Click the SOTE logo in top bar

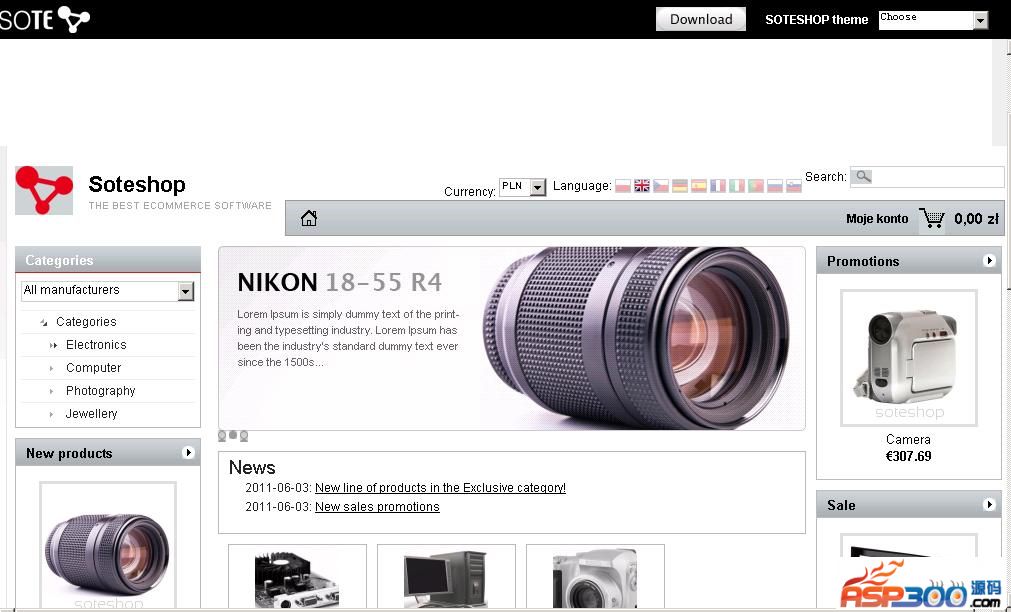pyautogui.click(x=44, y=19)
